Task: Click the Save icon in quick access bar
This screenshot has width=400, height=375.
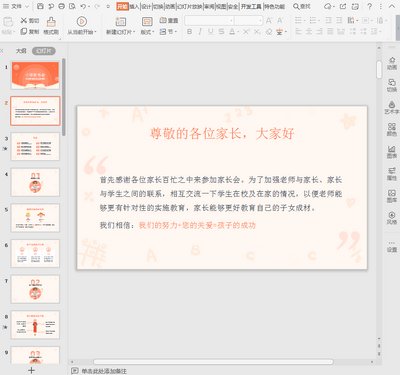Action: tap(40, 6)
